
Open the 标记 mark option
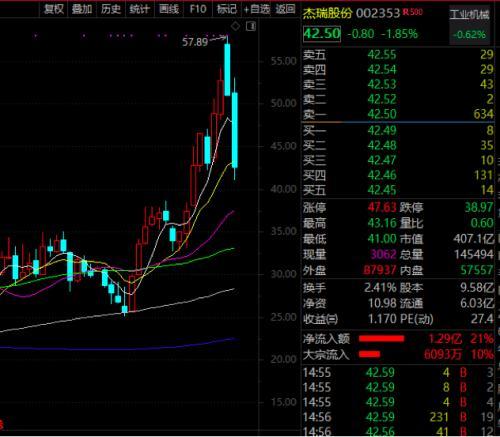(x=227, y=9)
